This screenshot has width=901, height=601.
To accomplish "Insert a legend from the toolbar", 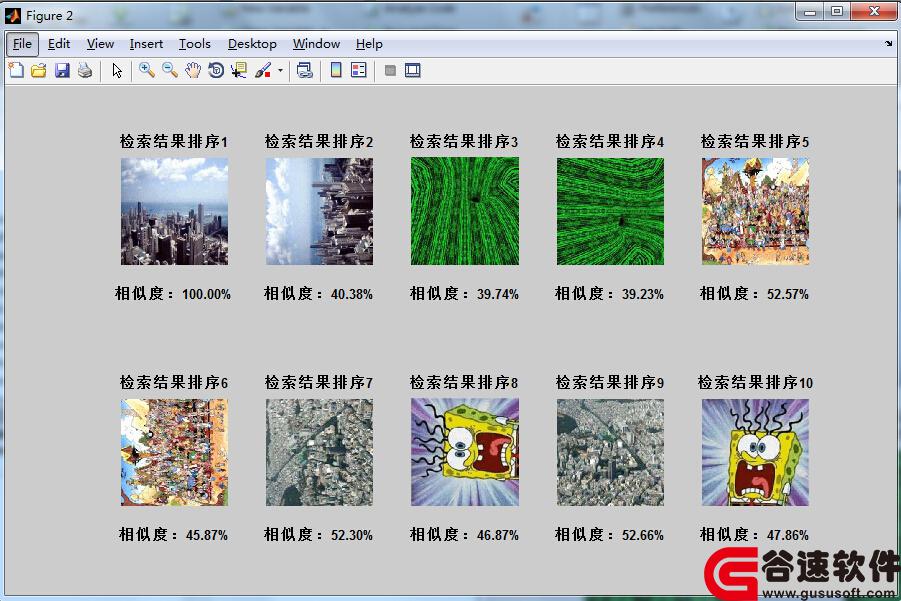I will pos(359,71).
